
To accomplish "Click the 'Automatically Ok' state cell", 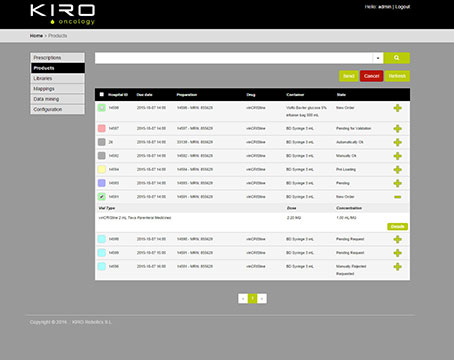I will coord(350,142).
